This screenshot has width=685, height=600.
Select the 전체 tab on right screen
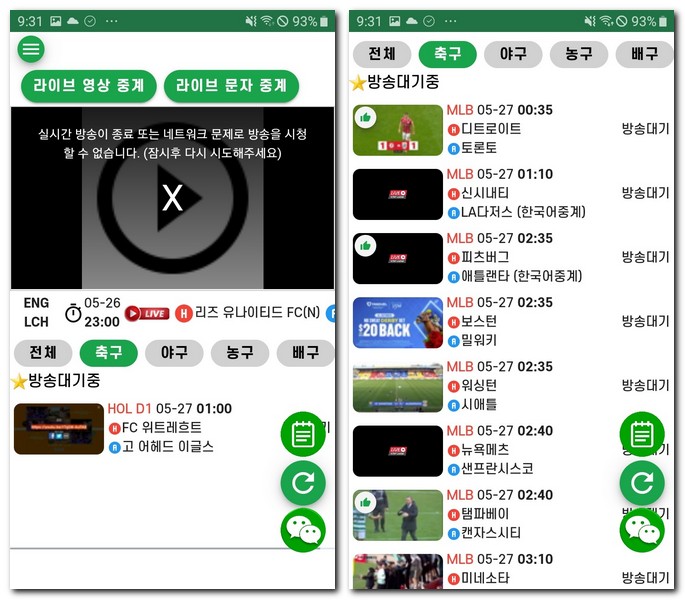[382, 54]
